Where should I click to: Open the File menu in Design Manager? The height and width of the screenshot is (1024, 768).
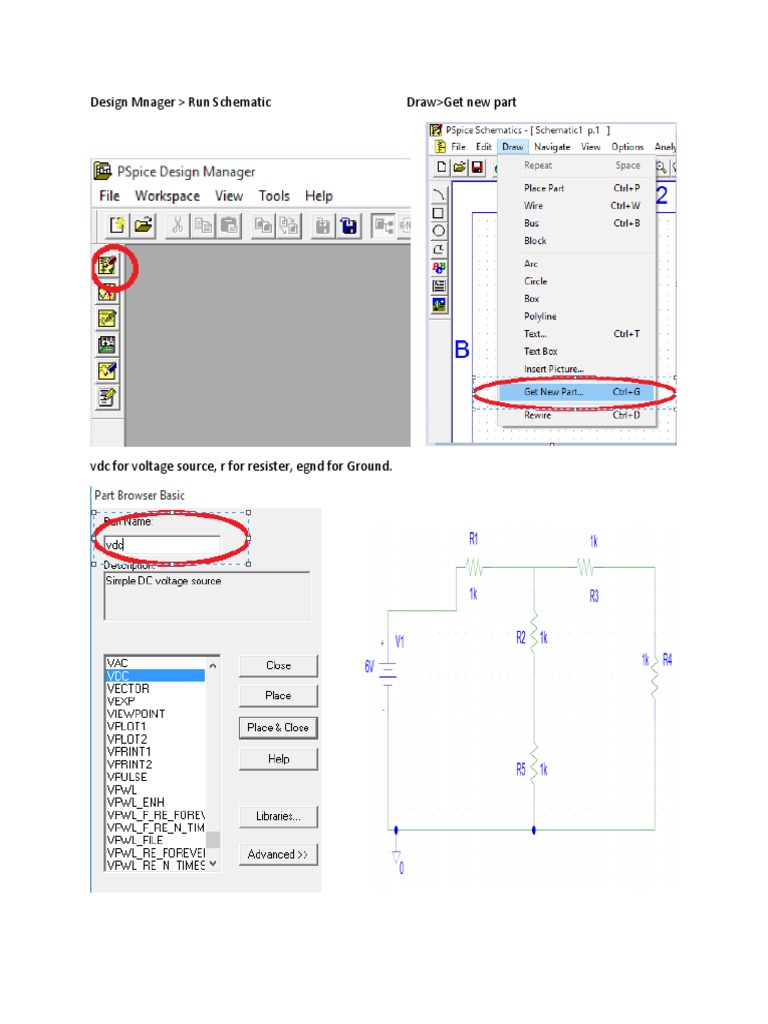109,196
